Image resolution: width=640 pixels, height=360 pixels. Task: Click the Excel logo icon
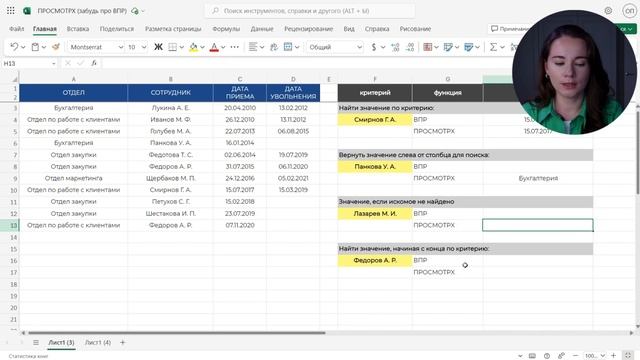coord(27,11)
